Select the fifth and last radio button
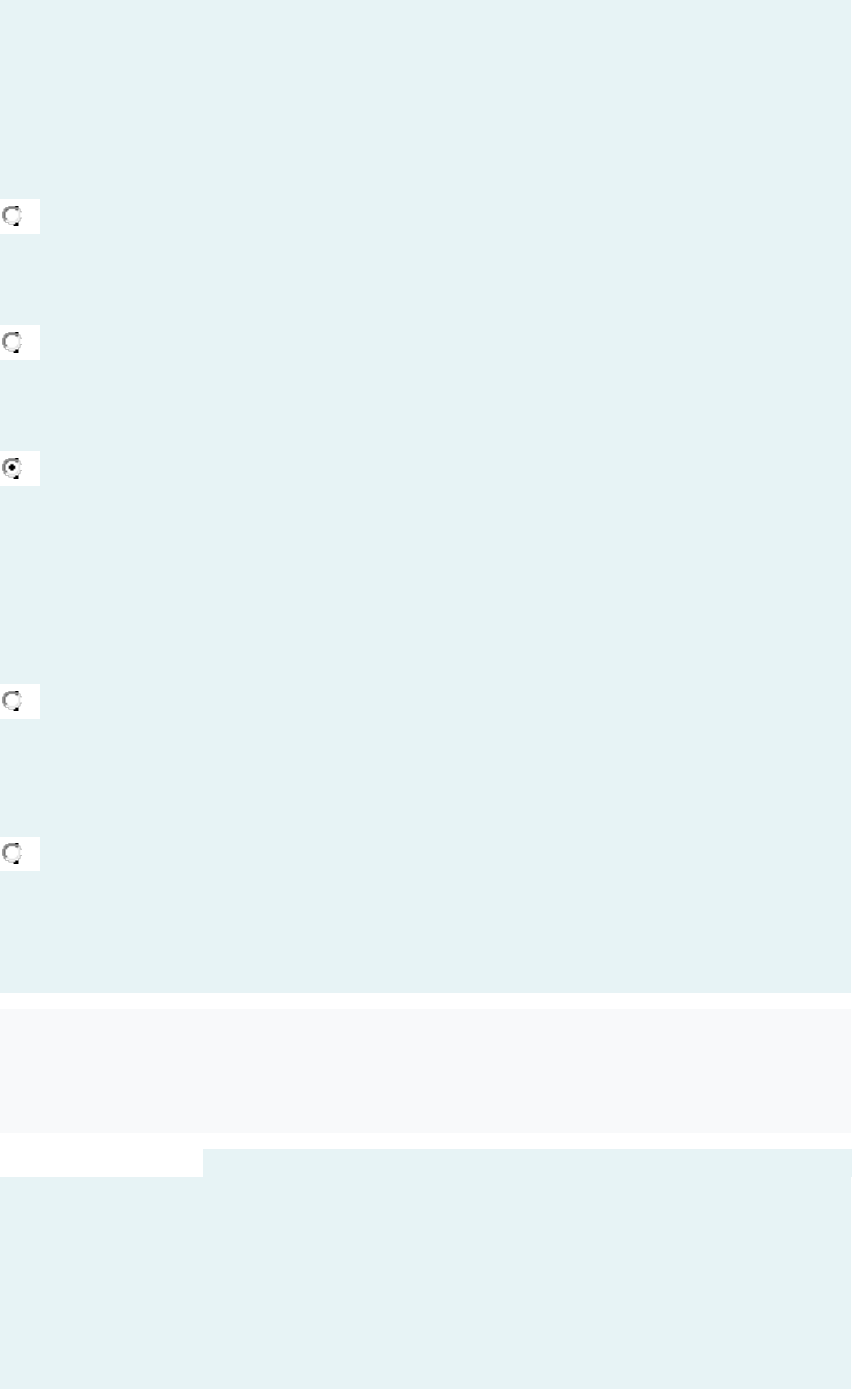 pyautogui.click(x=12, y=853)
